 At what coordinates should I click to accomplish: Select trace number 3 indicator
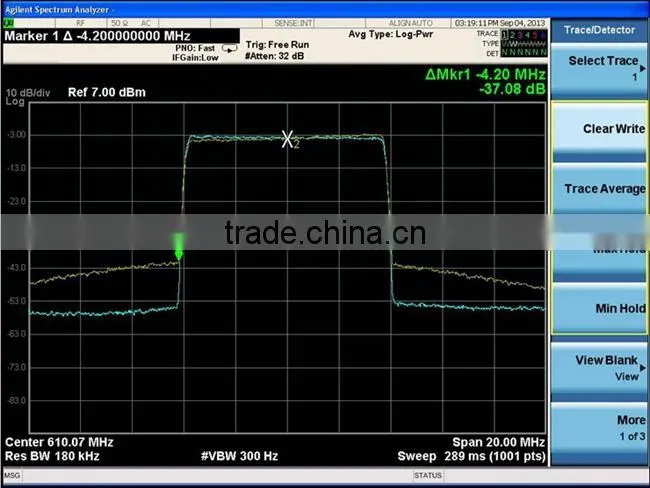(520, 35)
